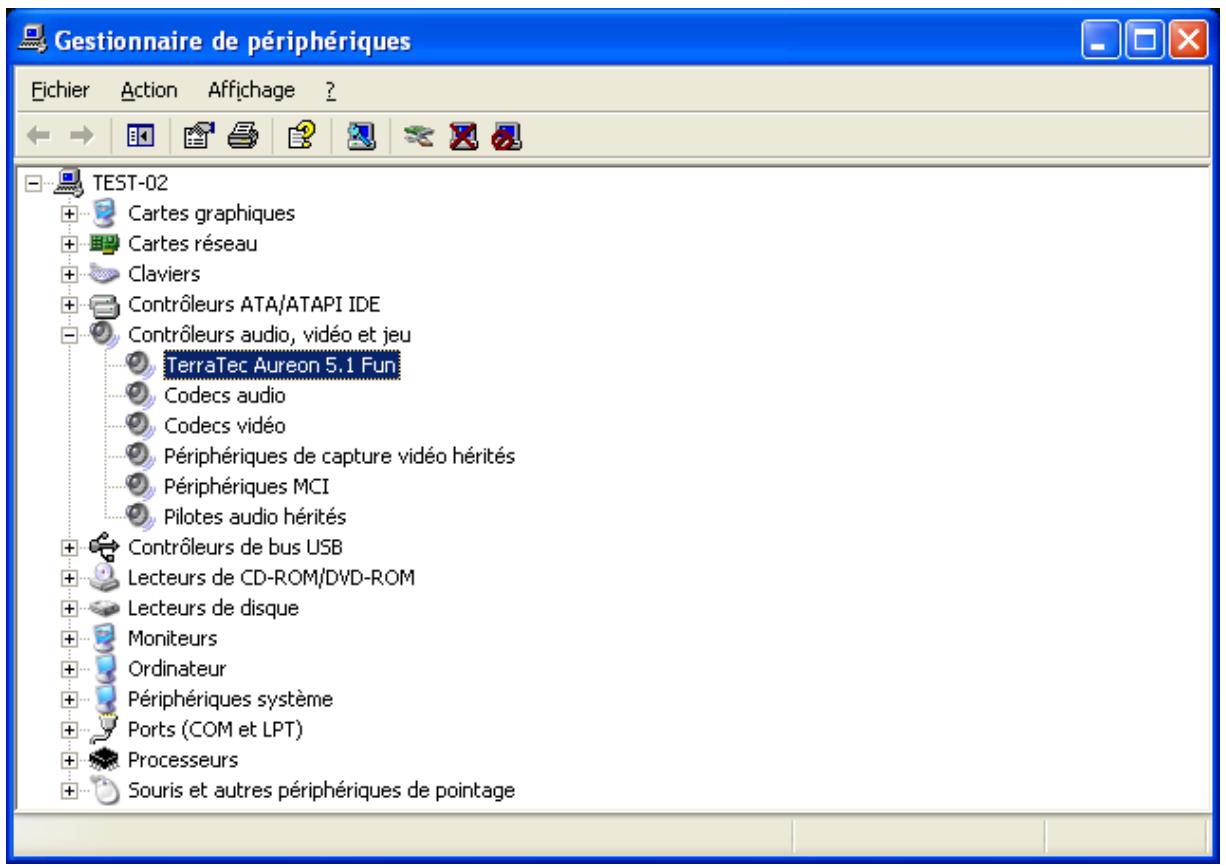Select Périphériques MCI label
Viewport: 1226px width, 868px height.
tap(246, 487)
